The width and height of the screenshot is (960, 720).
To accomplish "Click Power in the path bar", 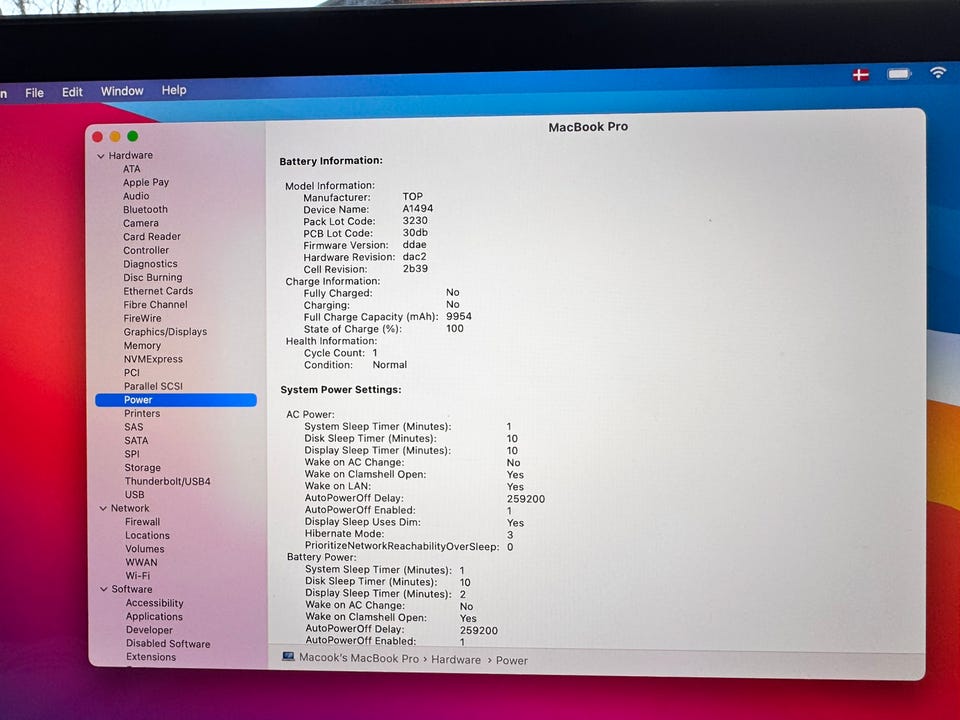I will [x=511, y=661].
